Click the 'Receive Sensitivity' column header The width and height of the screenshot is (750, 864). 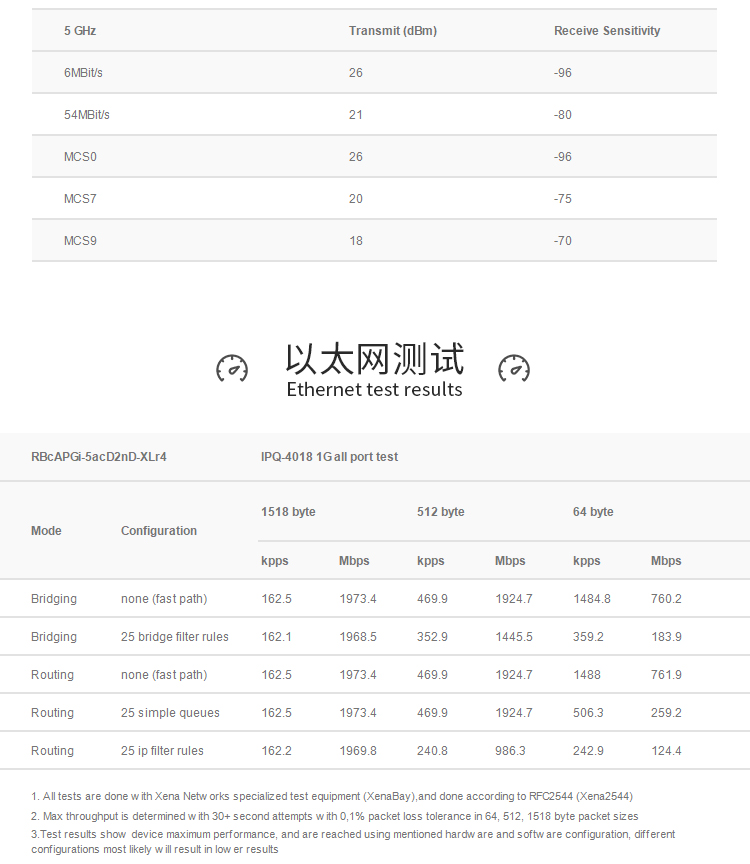[x=607, y=31]
